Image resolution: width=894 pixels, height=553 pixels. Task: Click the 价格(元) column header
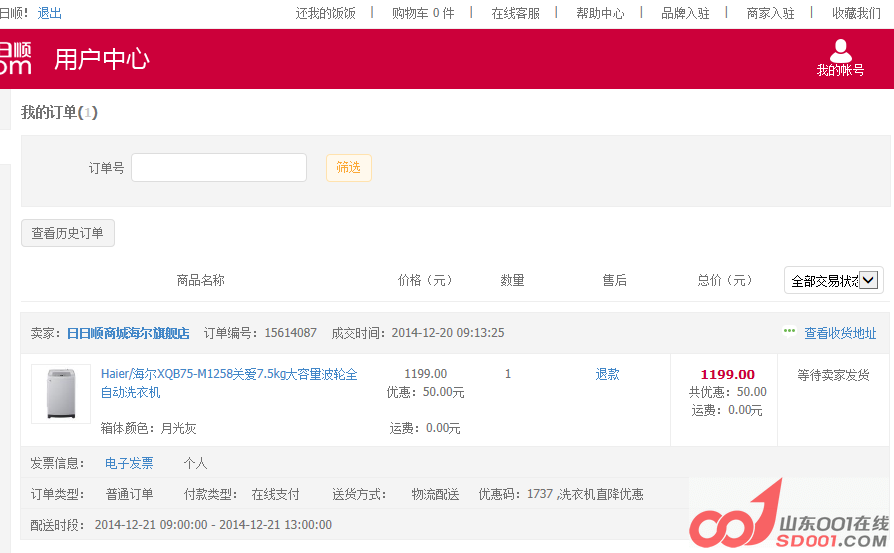(x=425, y=280)
